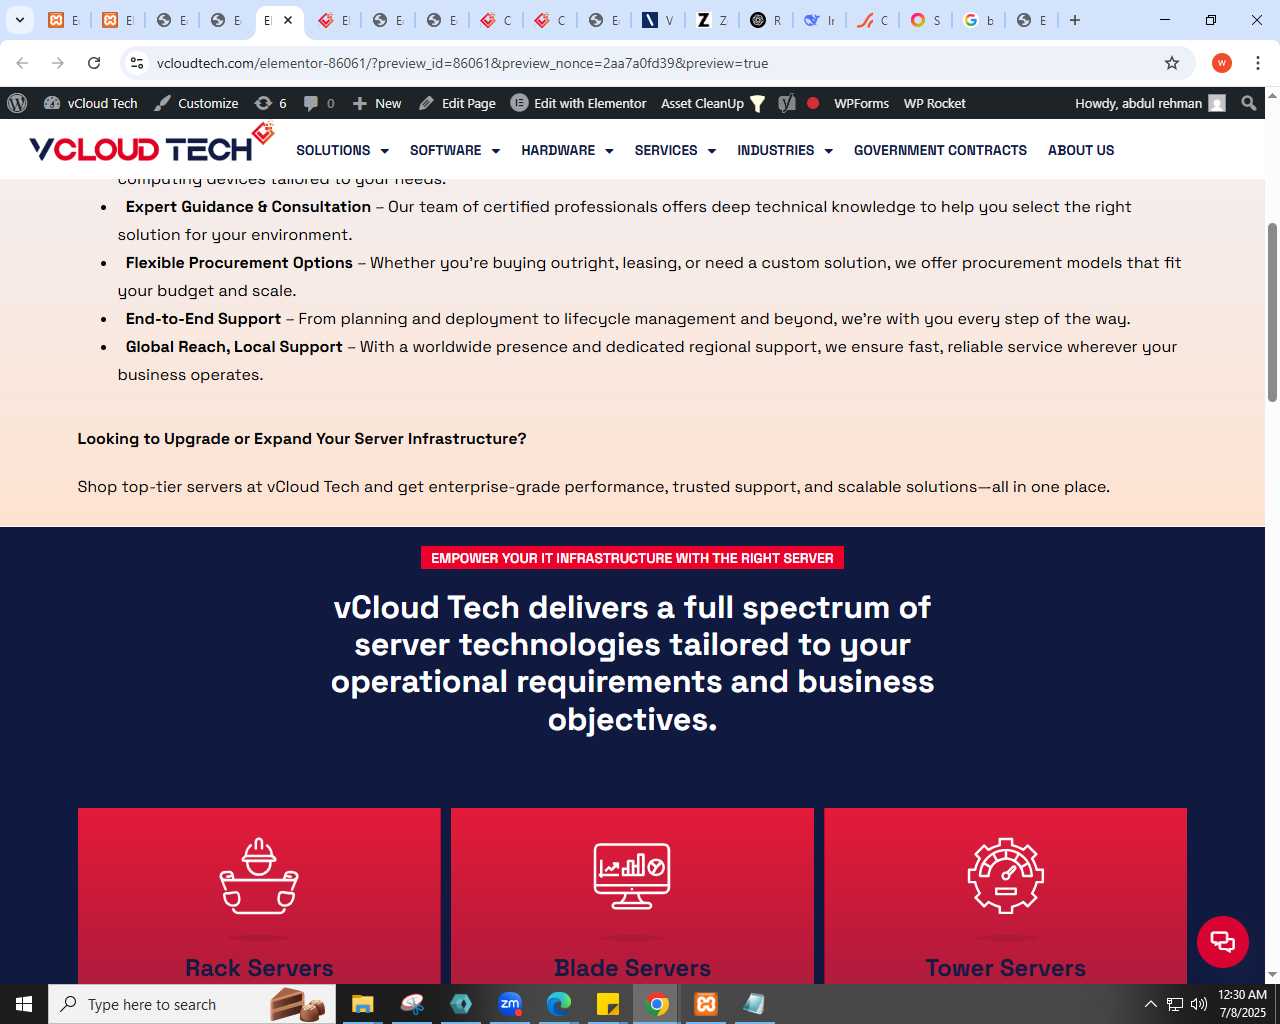
Task: Show hidden system tray icons
Action: coord(1150,1004)
